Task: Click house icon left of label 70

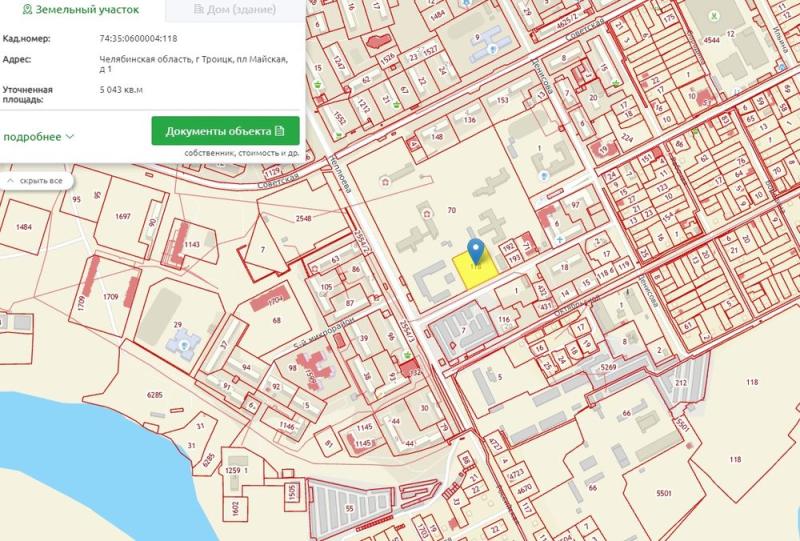Action: click(x=427, y=214)
